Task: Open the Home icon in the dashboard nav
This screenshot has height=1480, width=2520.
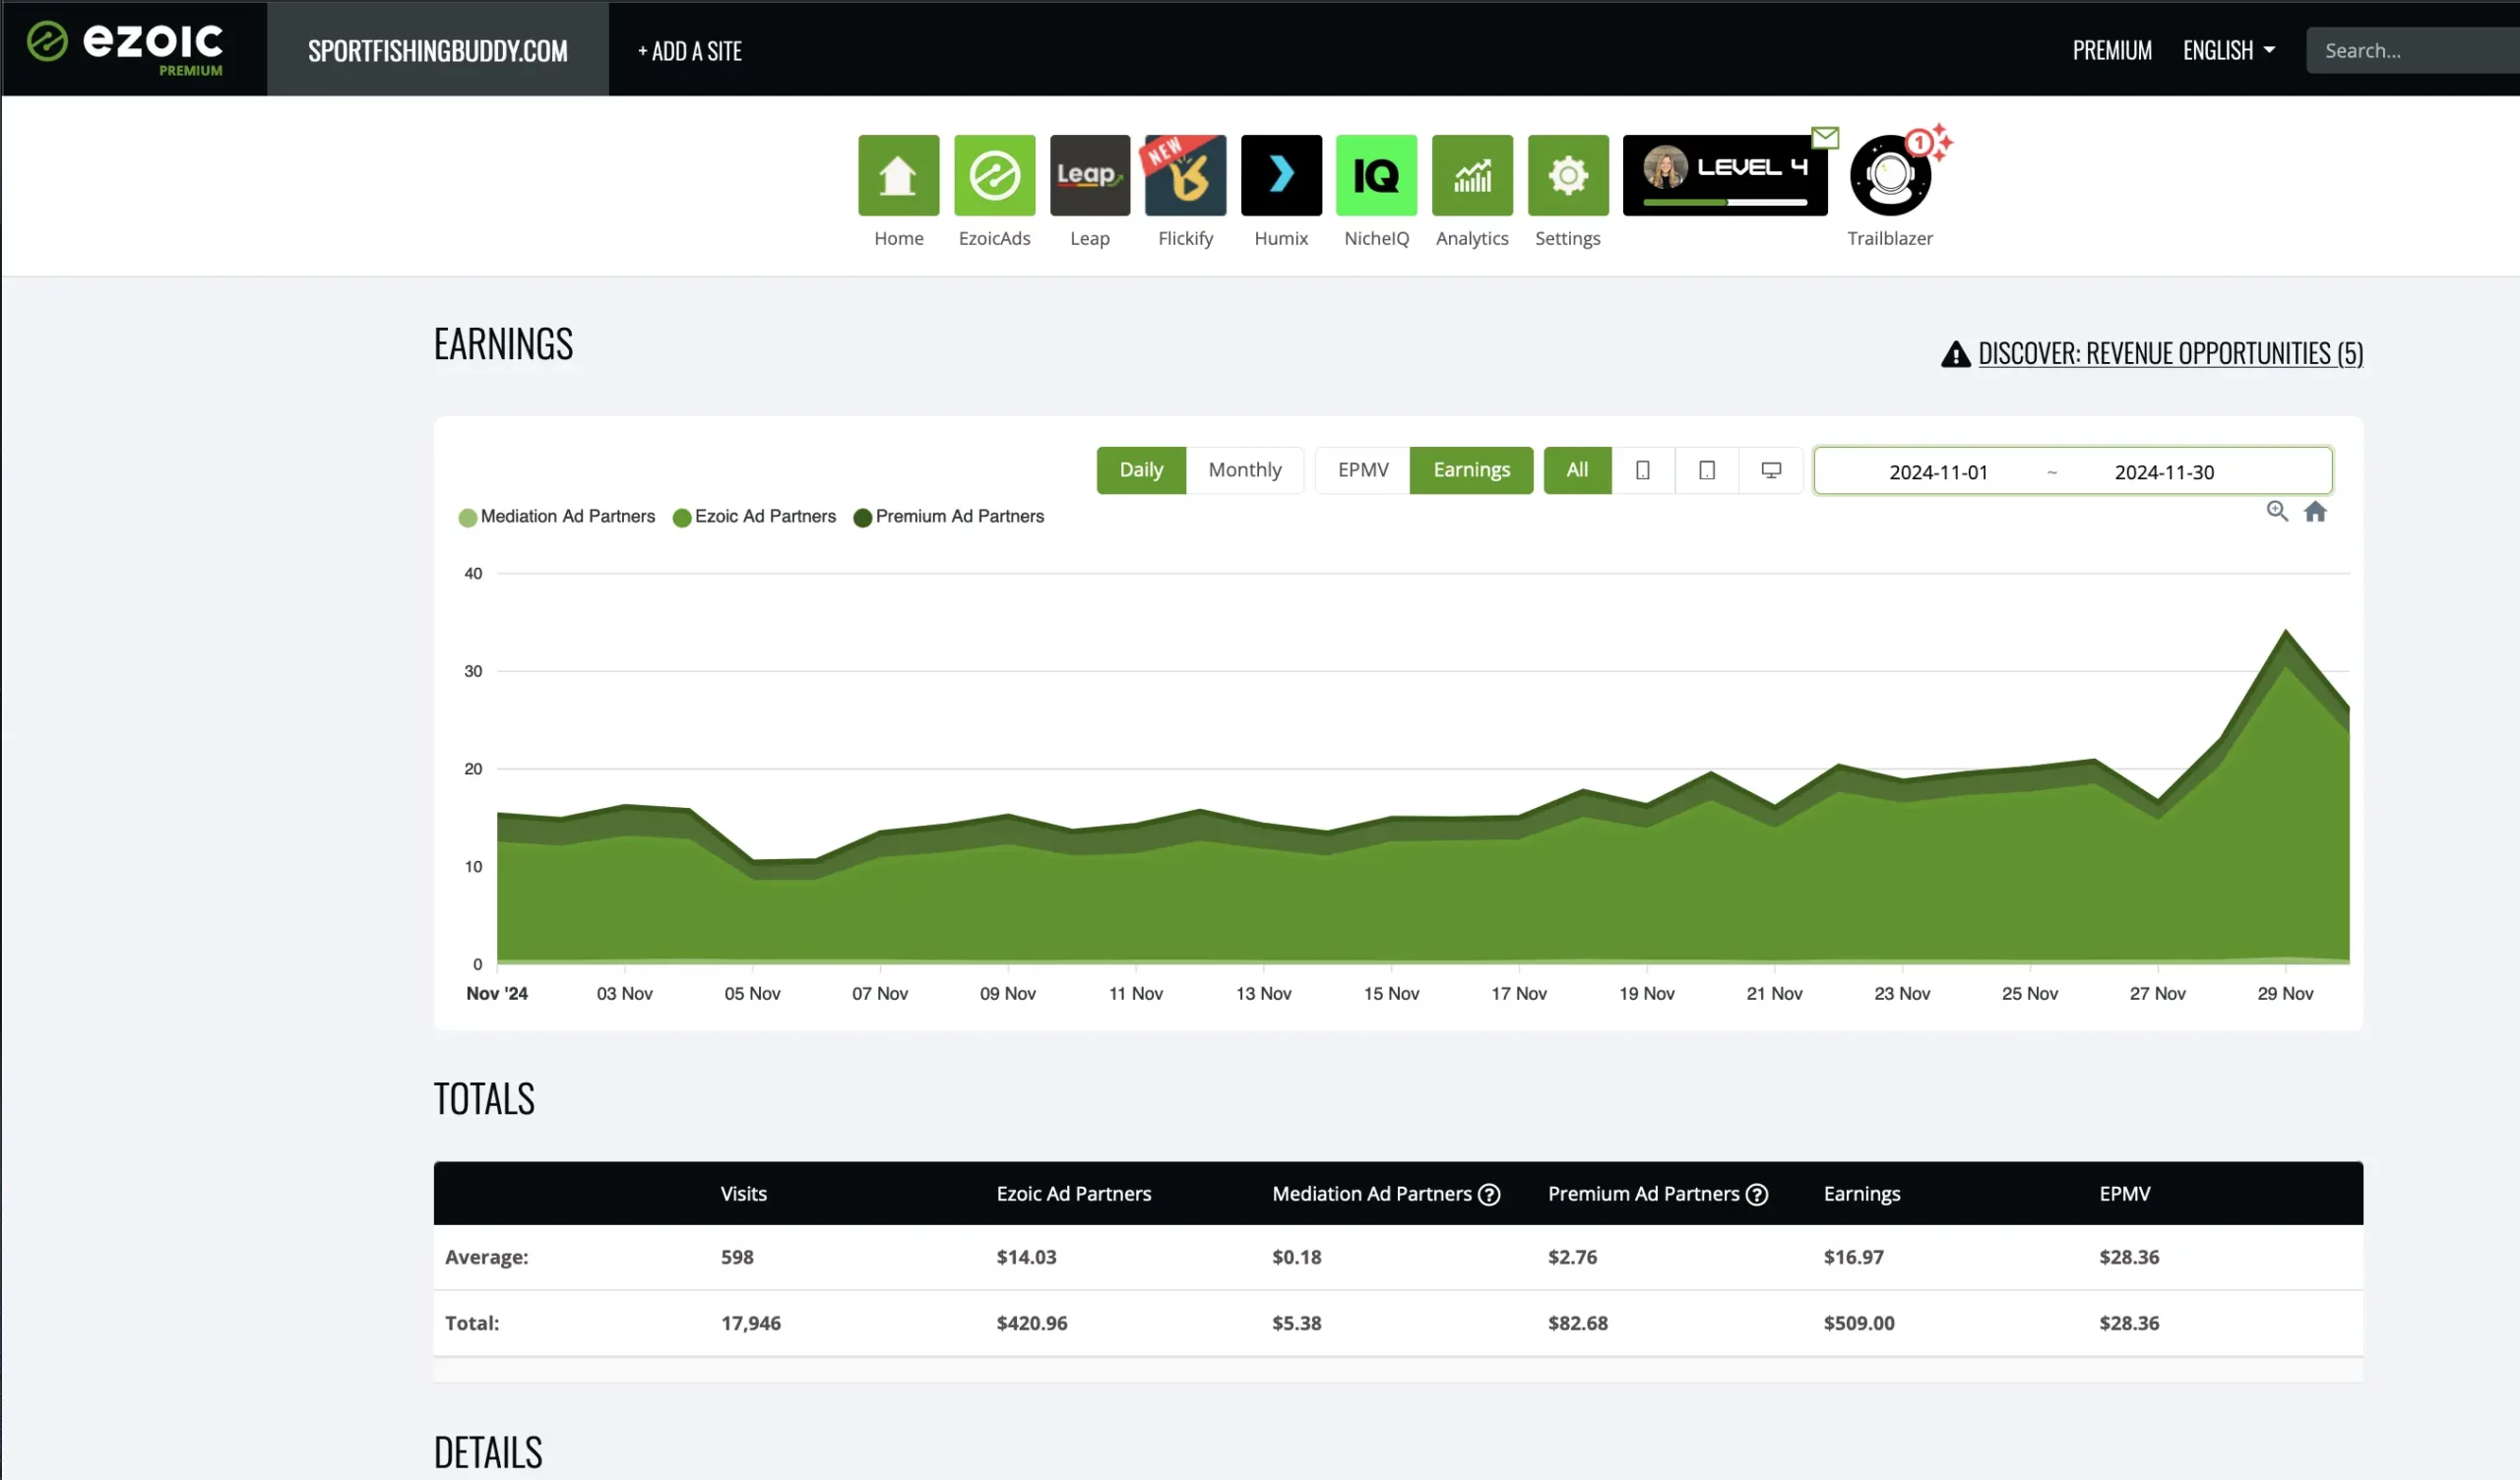Action: (x=898, y=175)
